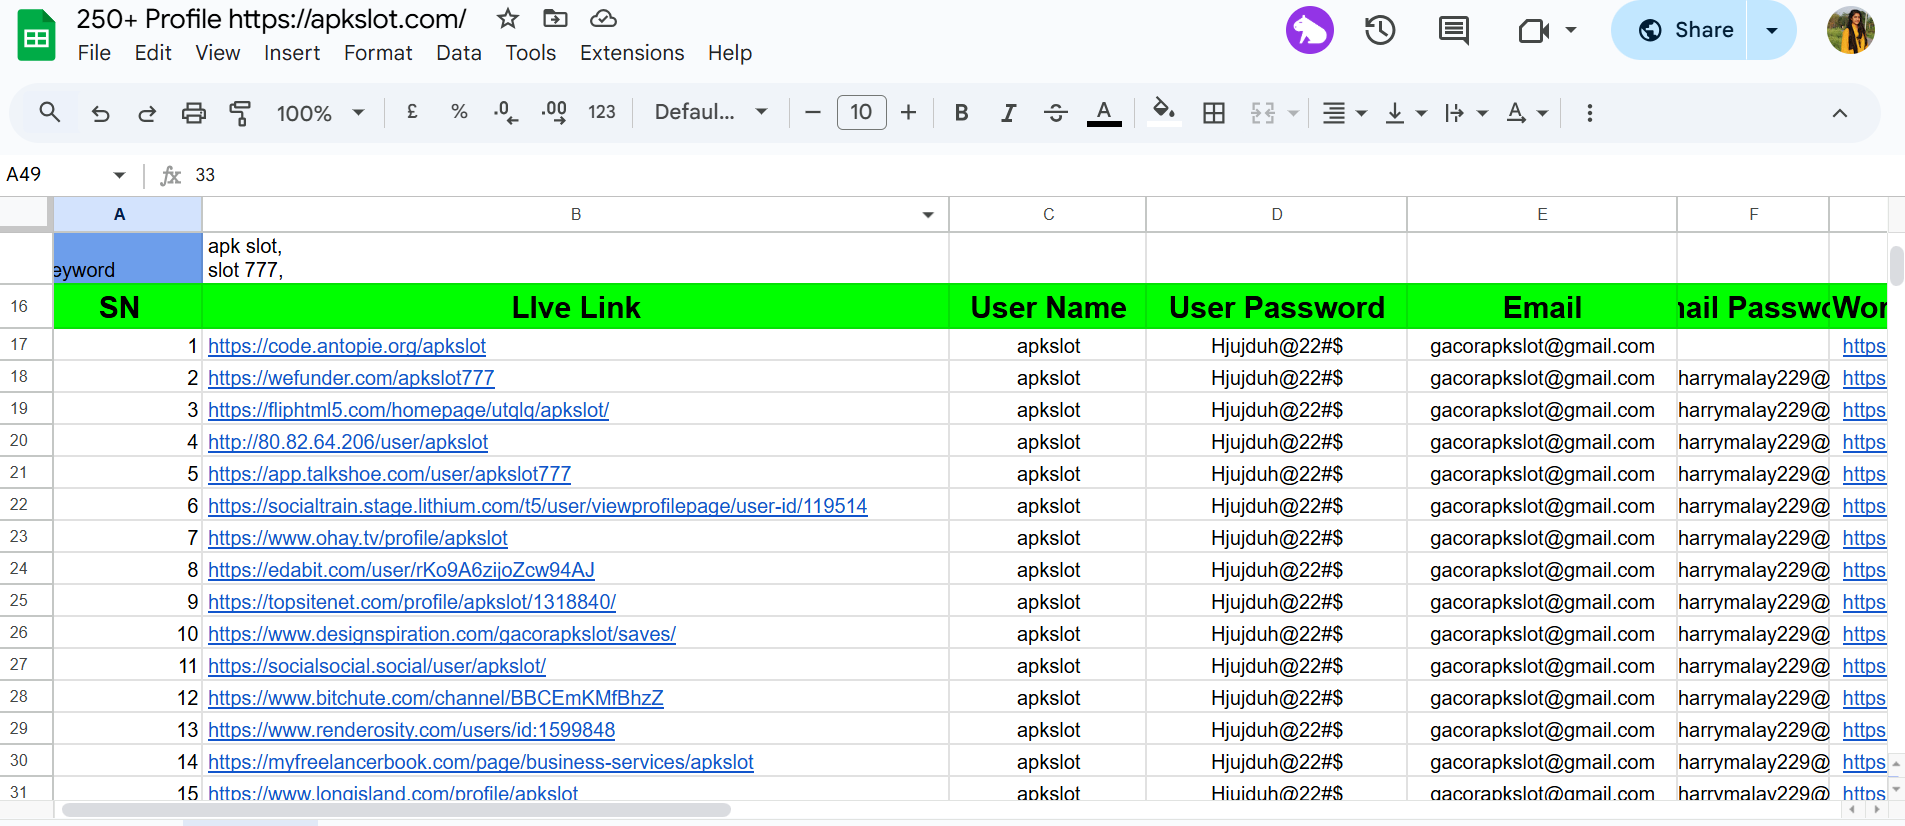Viewport: 1905px width, 826px height.
Task: Toggle strikethrough formatting
Action: 1055,113
